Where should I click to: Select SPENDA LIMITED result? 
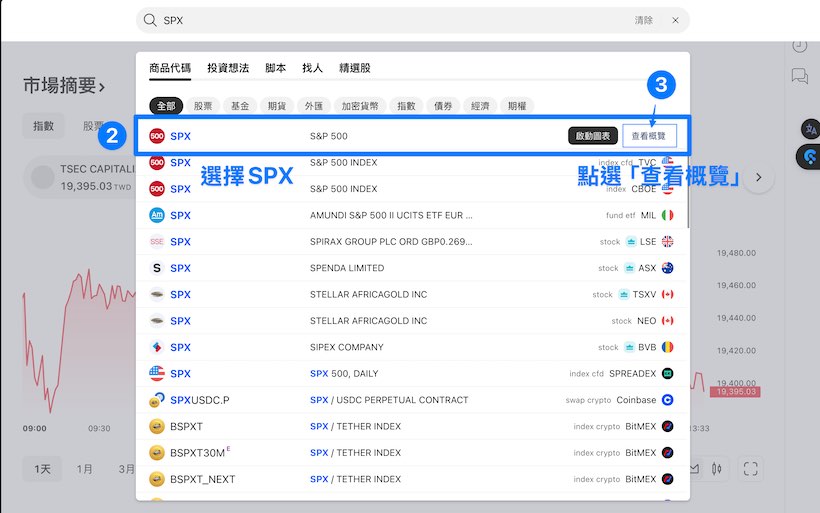[x=412, y=268]
